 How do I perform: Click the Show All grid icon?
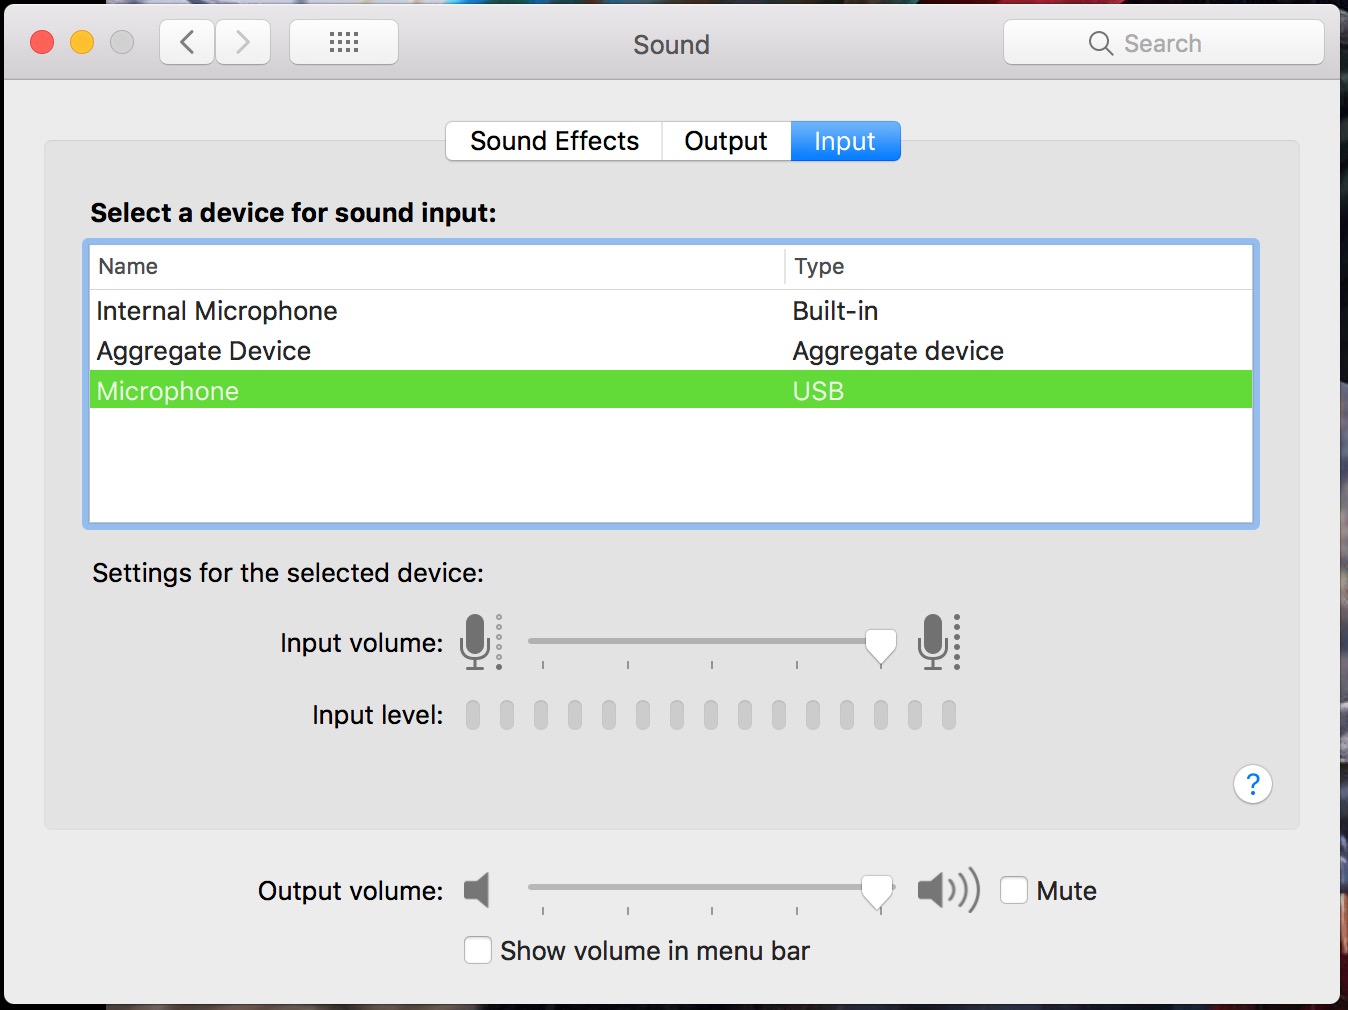click(343, 42)
